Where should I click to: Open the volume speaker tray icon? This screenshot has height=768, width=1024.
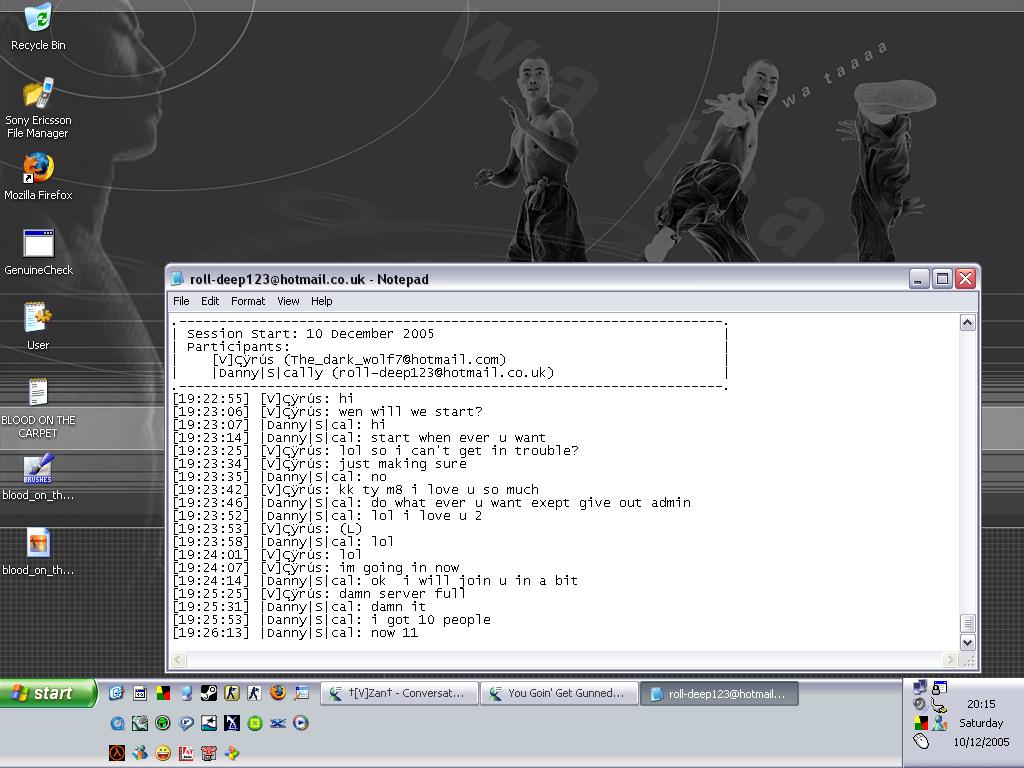[x=920, y=705]
